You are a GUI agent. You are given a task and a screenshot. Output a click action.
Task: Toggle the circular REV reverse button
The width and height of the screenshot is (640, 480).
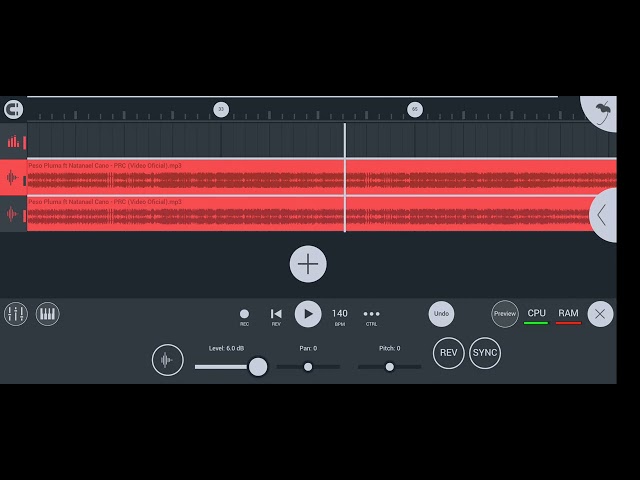[x=449, y=353]
